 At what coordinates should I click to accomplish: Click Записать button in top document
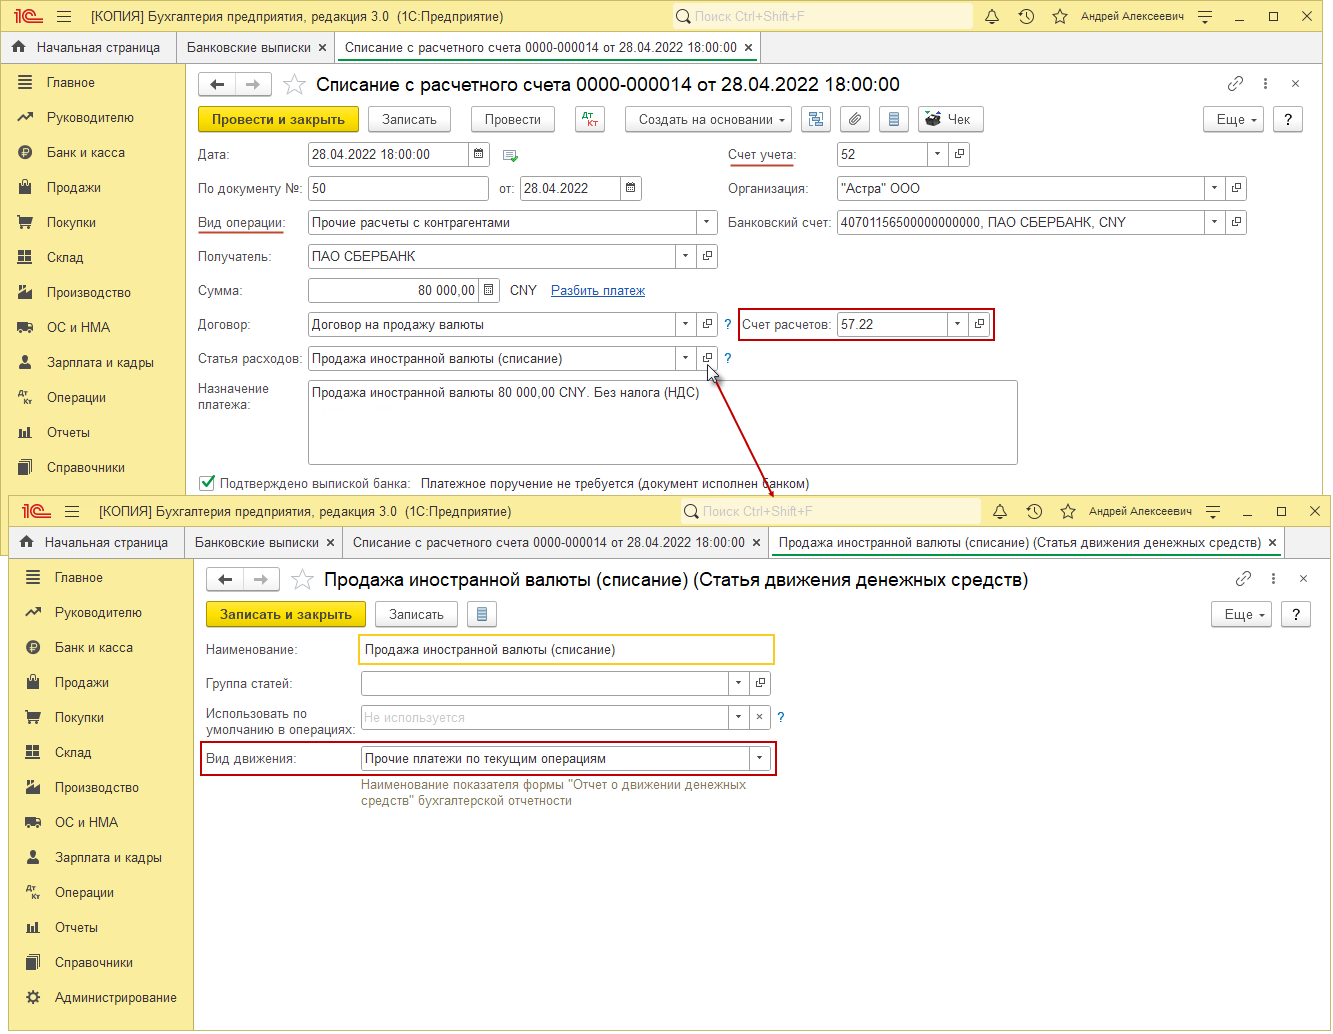(409, 119)
